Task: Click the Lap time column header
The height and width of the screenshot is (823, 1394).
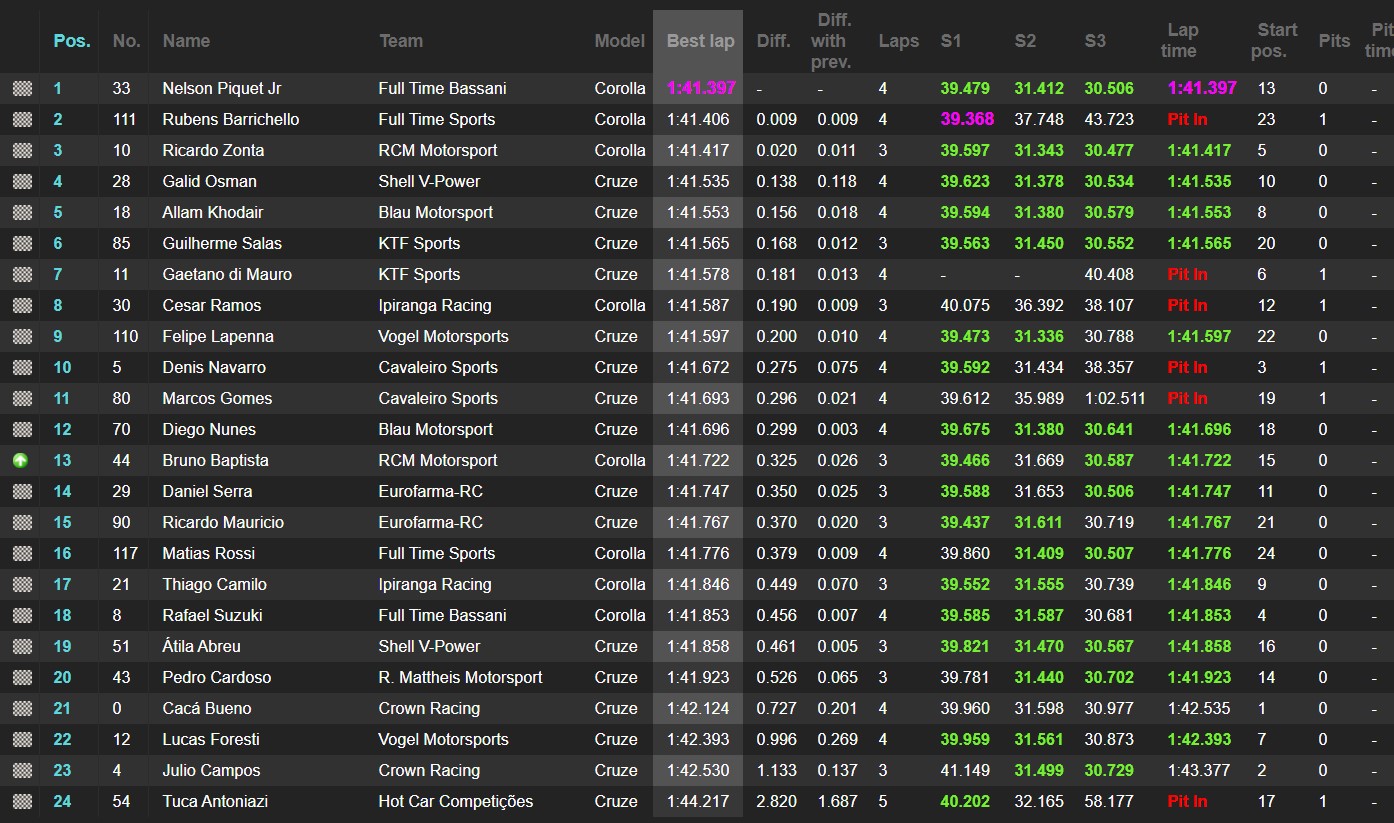Action: click(1182, 41)
